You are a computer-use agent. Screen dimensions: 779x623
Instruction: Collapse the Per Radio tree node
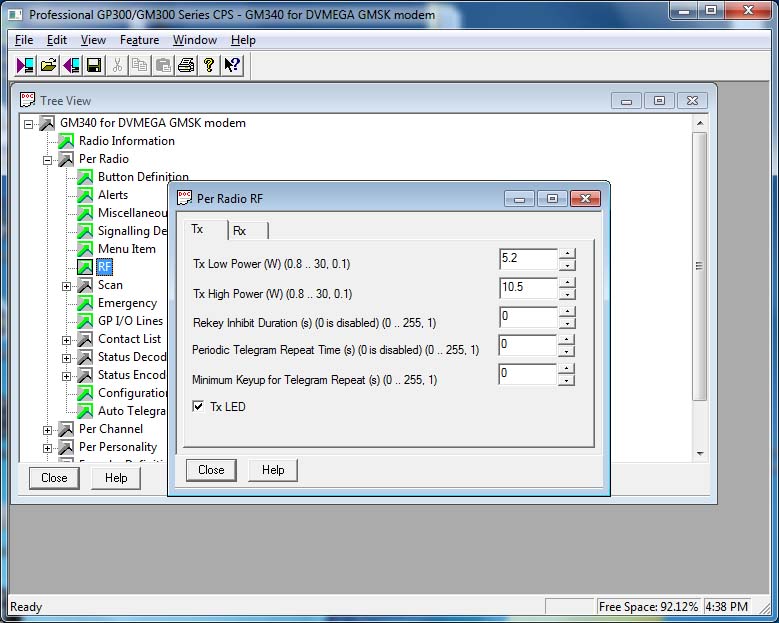pyautogui.click(x=47, y=160)
